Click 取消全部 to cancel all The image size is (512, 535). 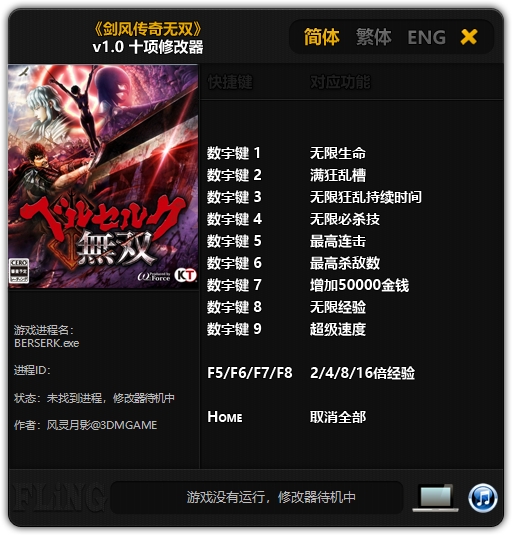[338, 417]
